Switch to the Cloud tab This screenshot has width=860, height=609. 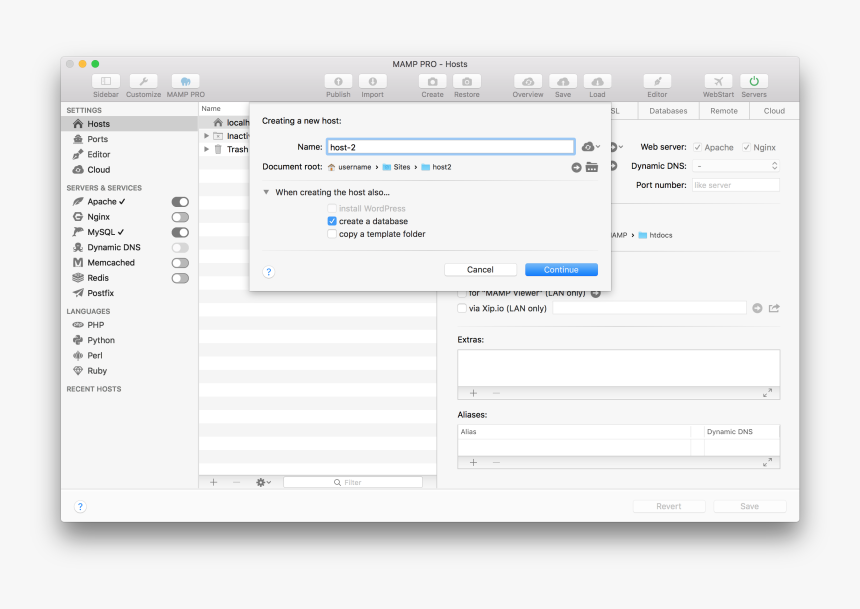[774, 111]
